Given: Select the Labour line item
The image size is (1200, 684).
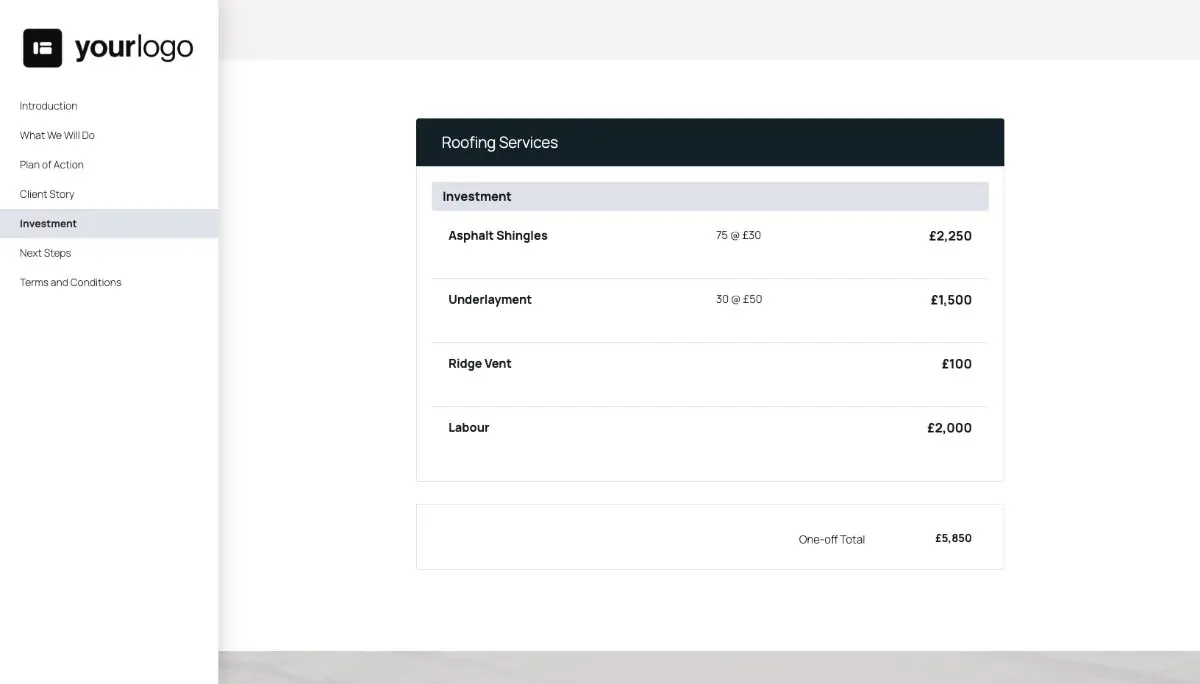Looking at the screenshot, I should click(469, 427).
